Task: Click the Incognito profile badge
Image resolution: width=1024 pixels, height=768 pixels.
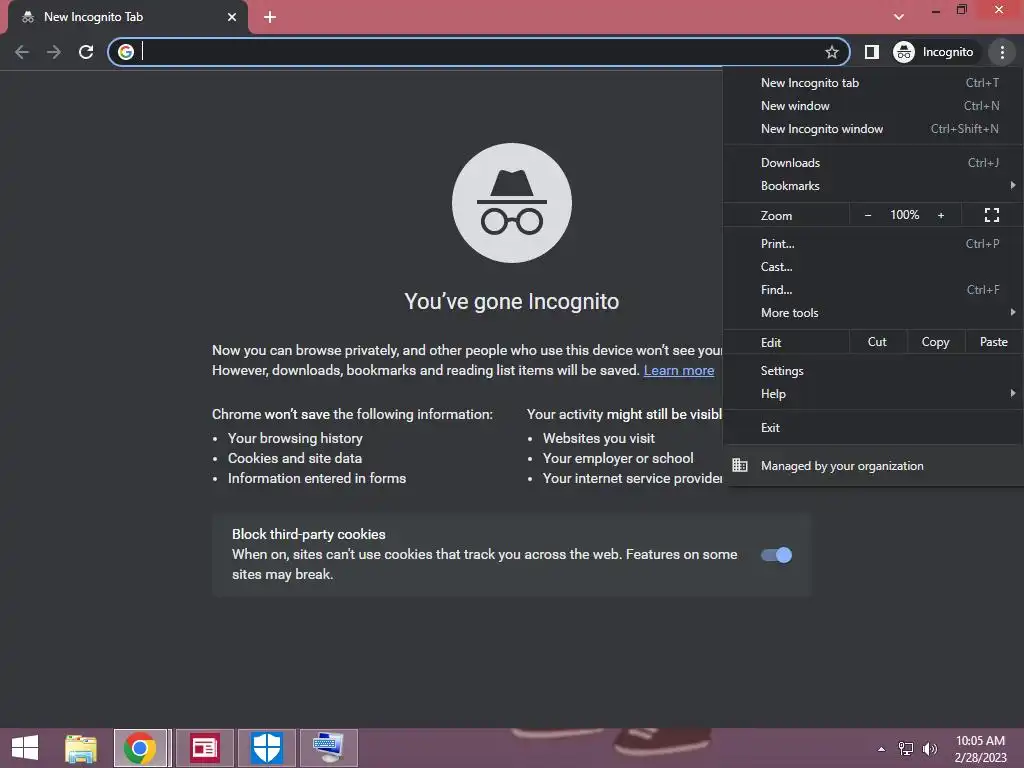Action: coord(934,52)
